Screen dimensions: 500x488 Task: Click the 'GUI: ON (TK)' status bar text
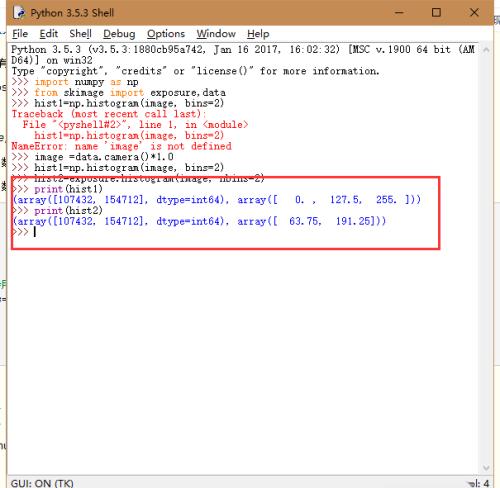[x=42, y=483]
